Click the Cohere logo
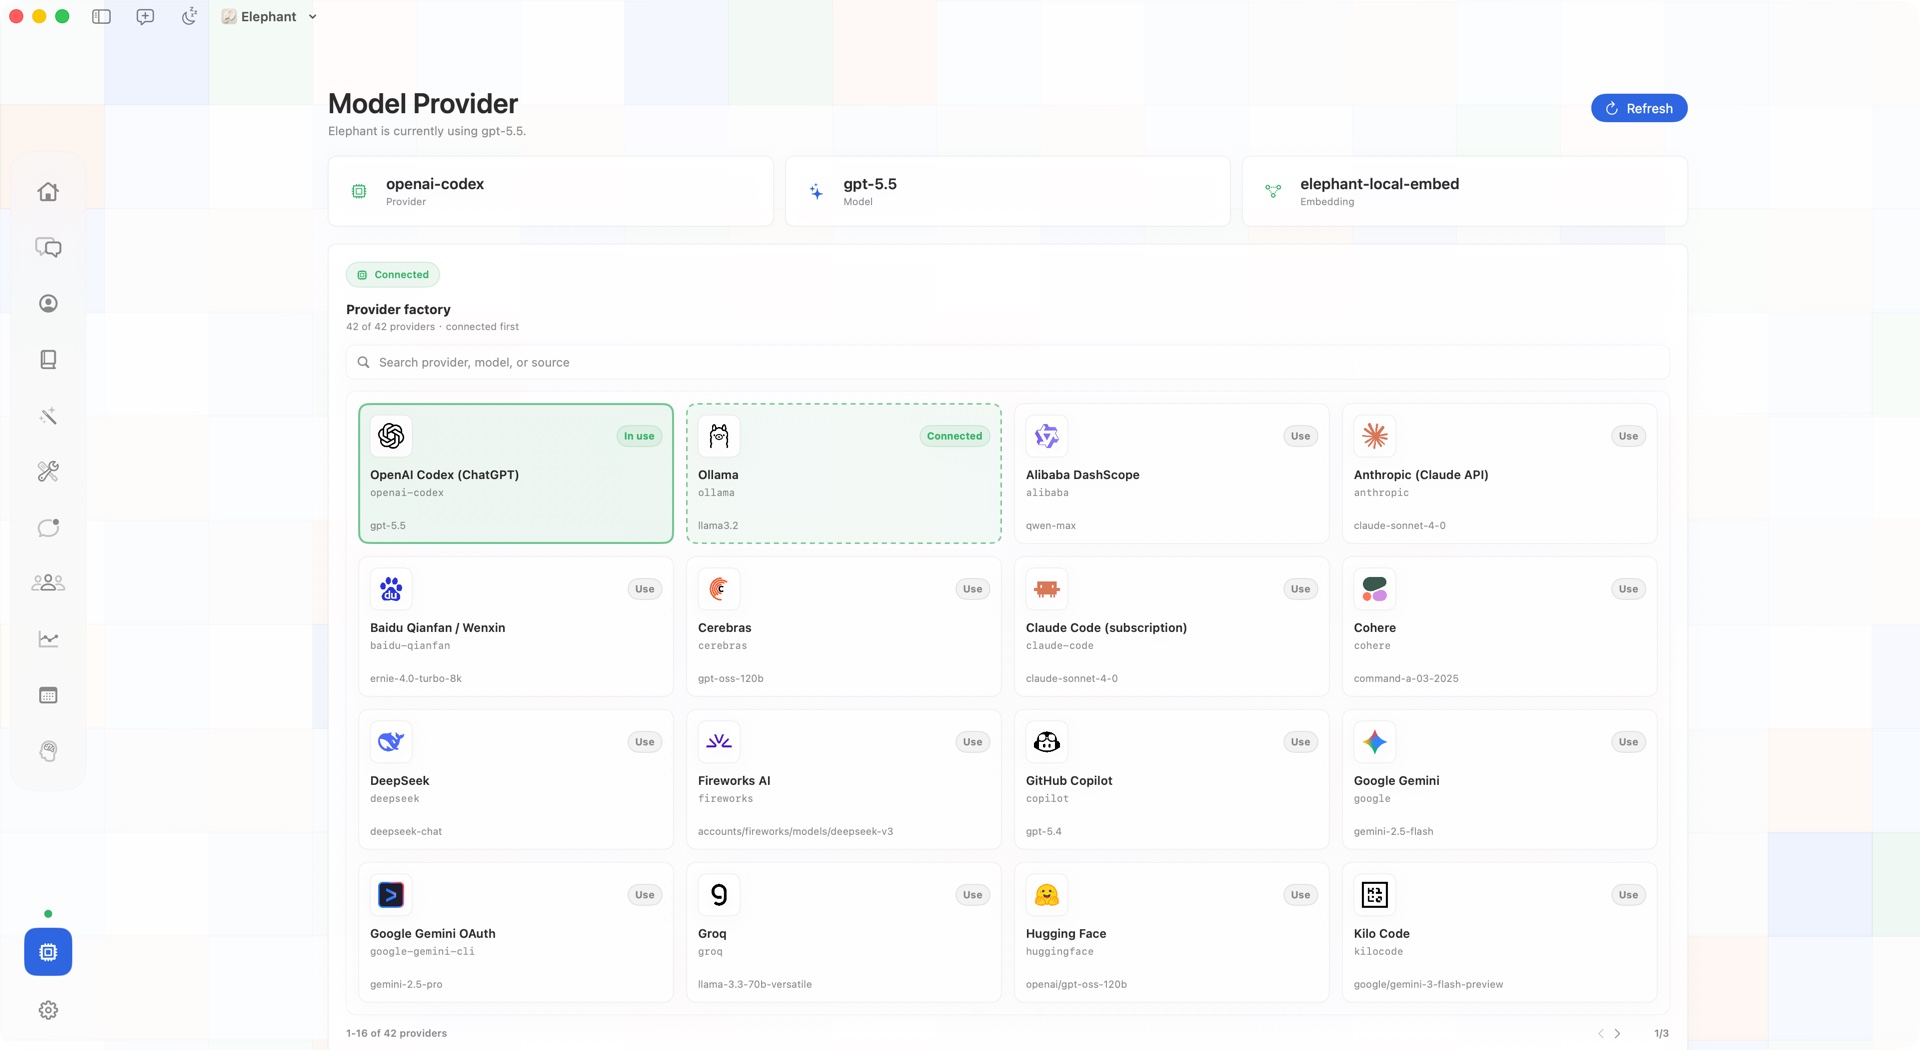1920x1050 pixels. coord(1375,589)
